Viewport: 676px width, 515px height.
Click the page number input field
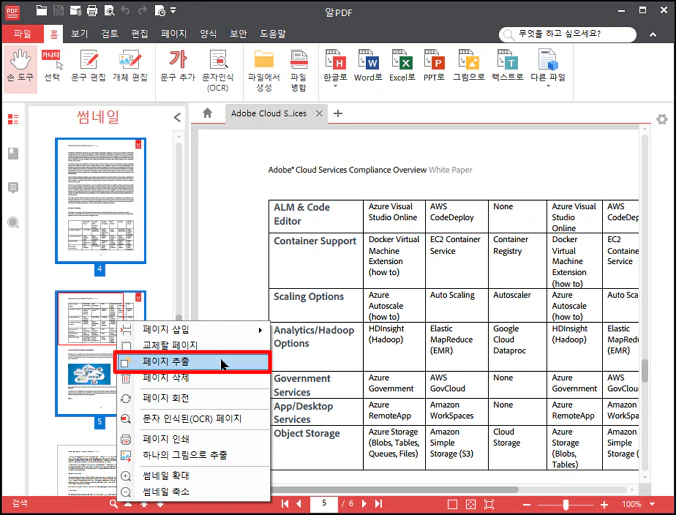(324, 504)
